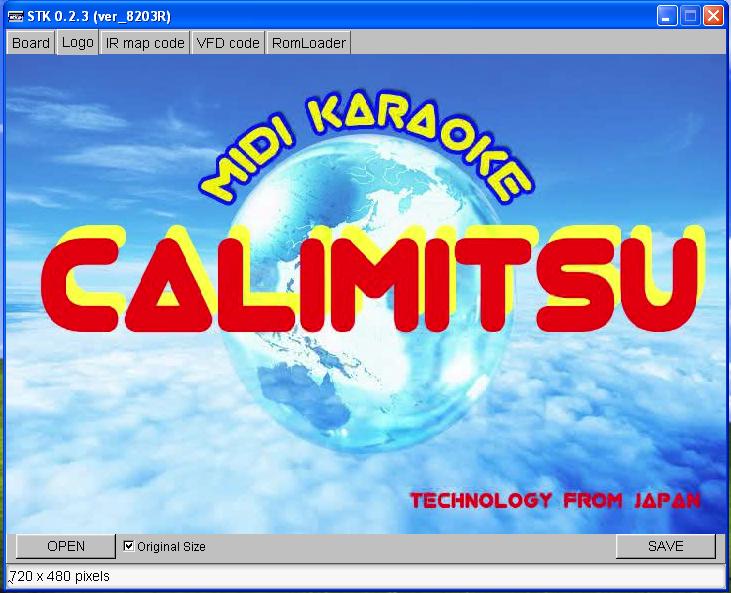This screenshot has width=731, height=593.
Task: Close the STK window
Action: pos(713,16)
